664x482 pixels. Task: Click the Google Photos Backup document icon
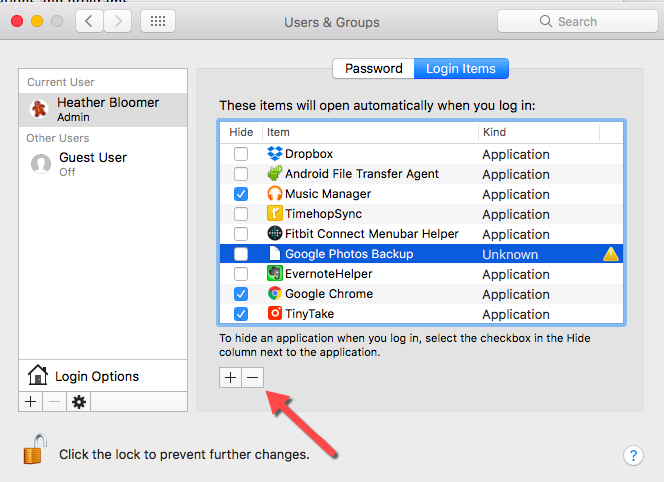(275, 253)
